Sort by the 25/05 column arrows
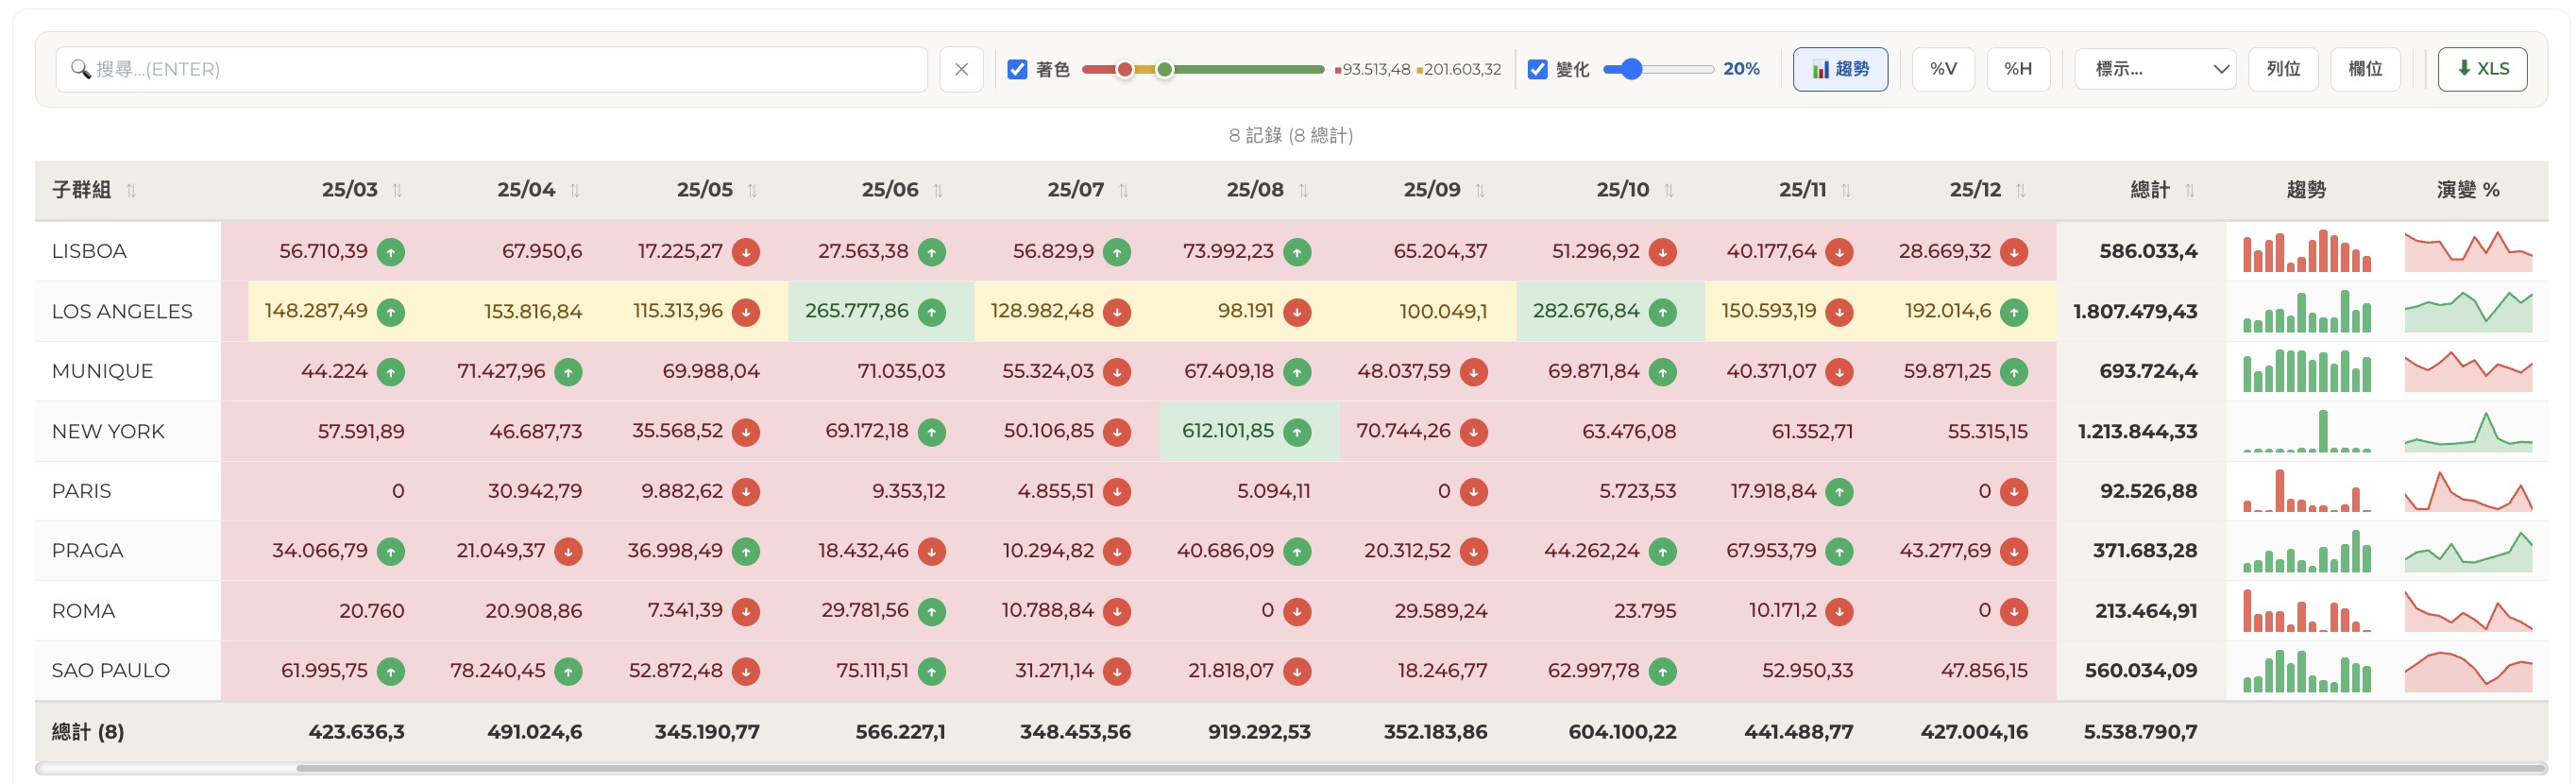The image size is (2576, 784). [752, 190]
